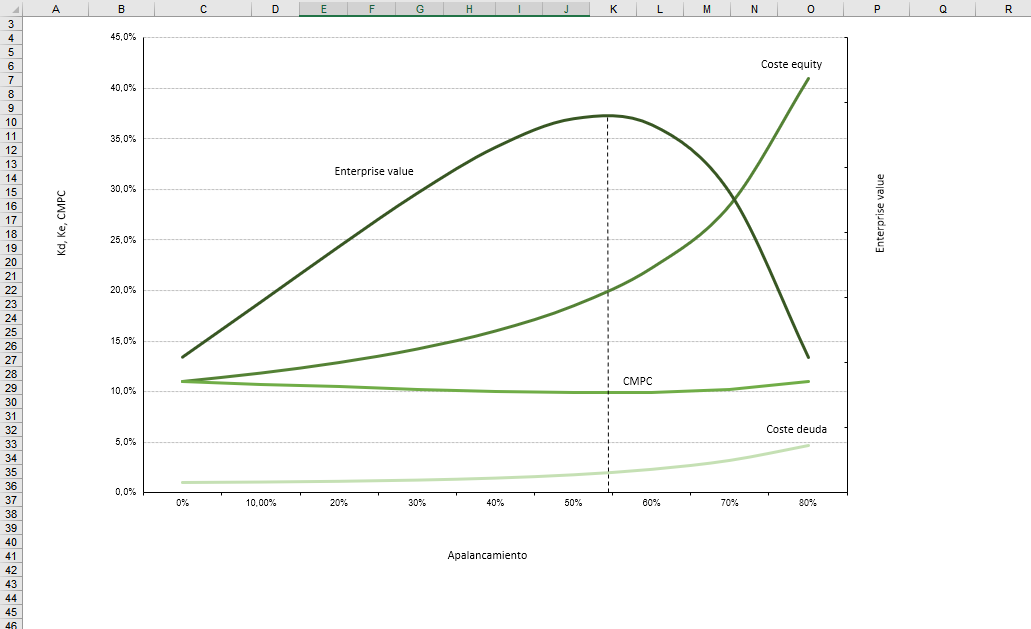Viewport: 1031px width, 629px height.
Task: Click the 0,0% vertical axis label
Action: 125,492
